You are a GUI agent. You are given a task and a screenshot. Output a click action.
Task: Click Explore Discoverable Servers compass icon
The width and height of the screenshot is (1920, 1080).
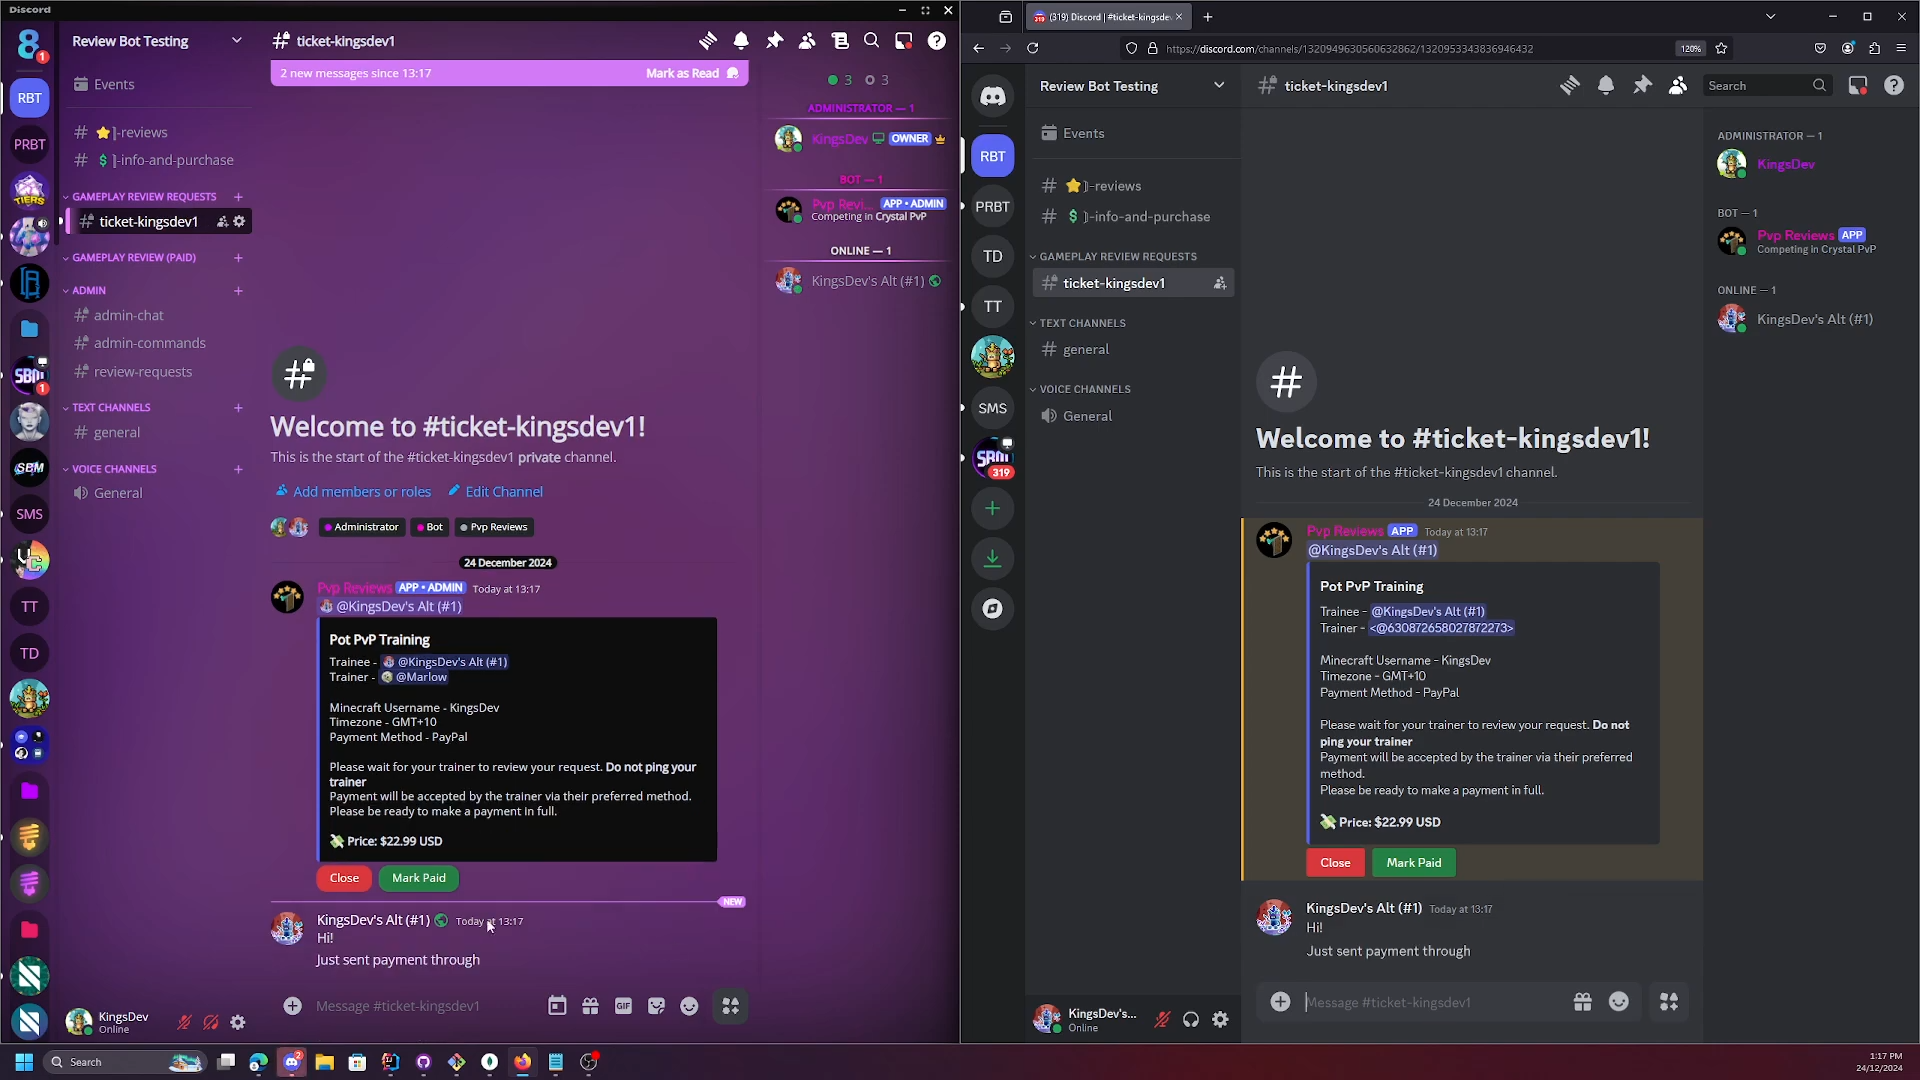pyautogui.click(x=992, y=609)
